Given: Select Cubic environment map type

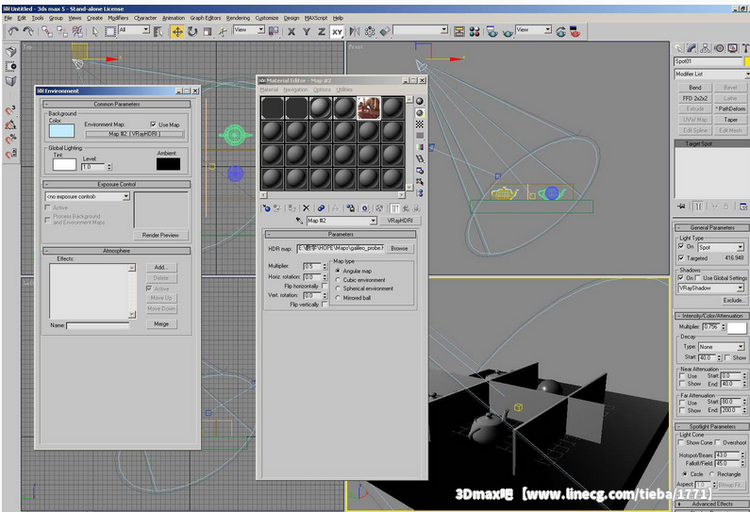Looking at the screenshot, I should click(x=338, y=280).
